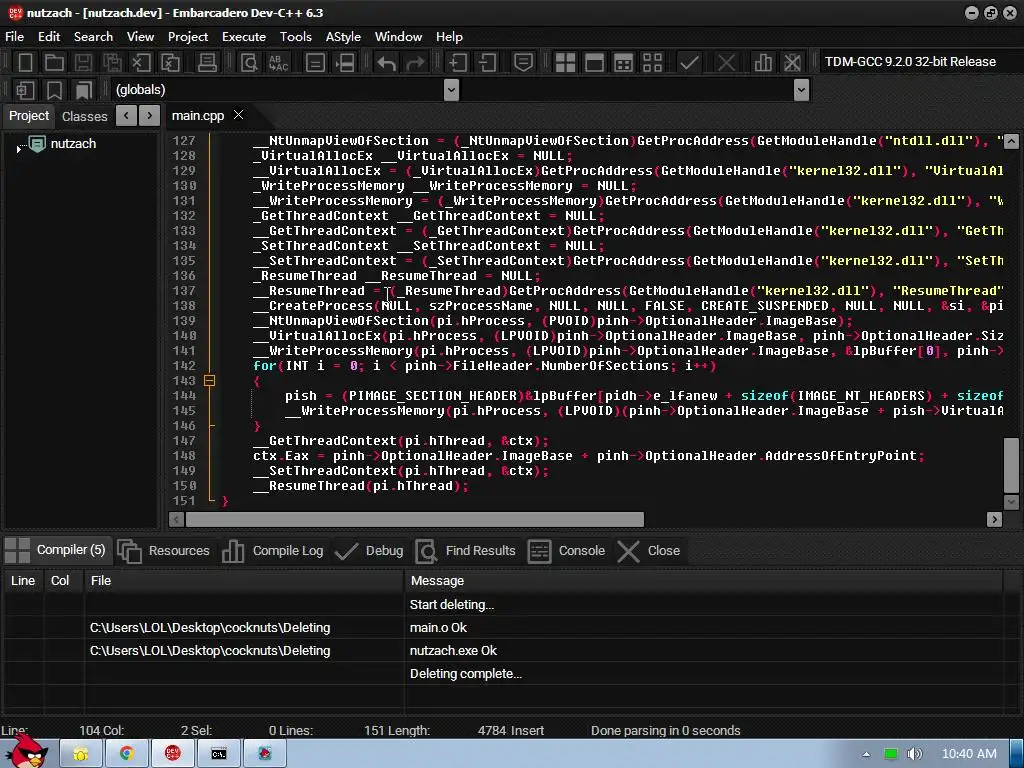Open the Project menu

click(x=188, y=37)
